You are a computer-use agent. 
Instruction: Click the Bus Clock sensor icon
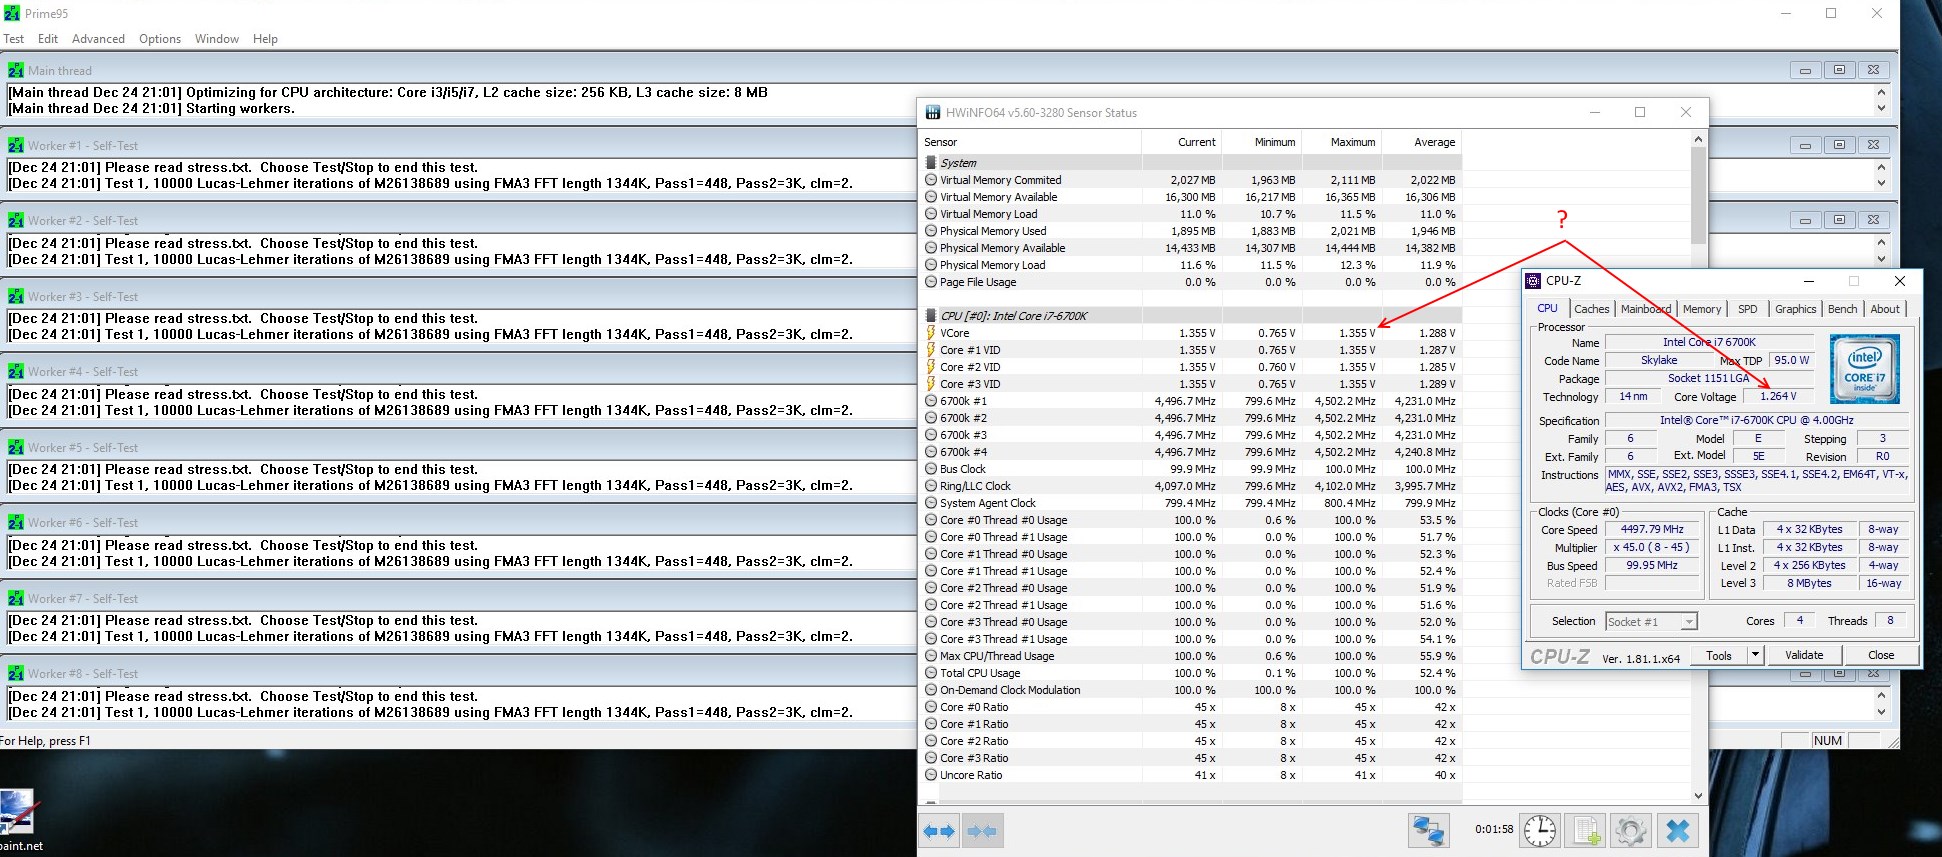931,469
